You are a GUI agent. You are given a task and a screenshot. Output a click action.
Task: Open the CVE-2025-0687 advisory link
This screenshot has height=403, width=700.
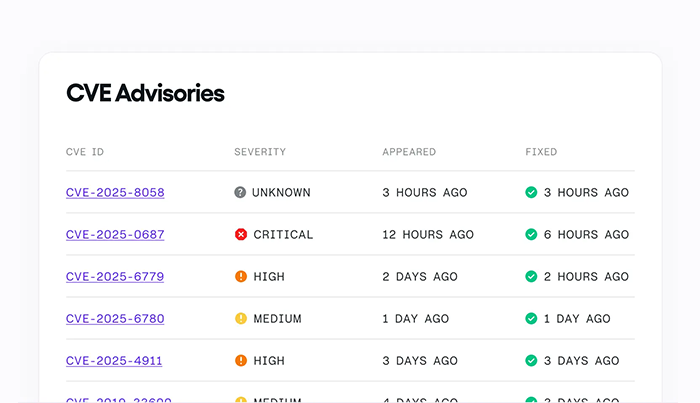[115, 234]
